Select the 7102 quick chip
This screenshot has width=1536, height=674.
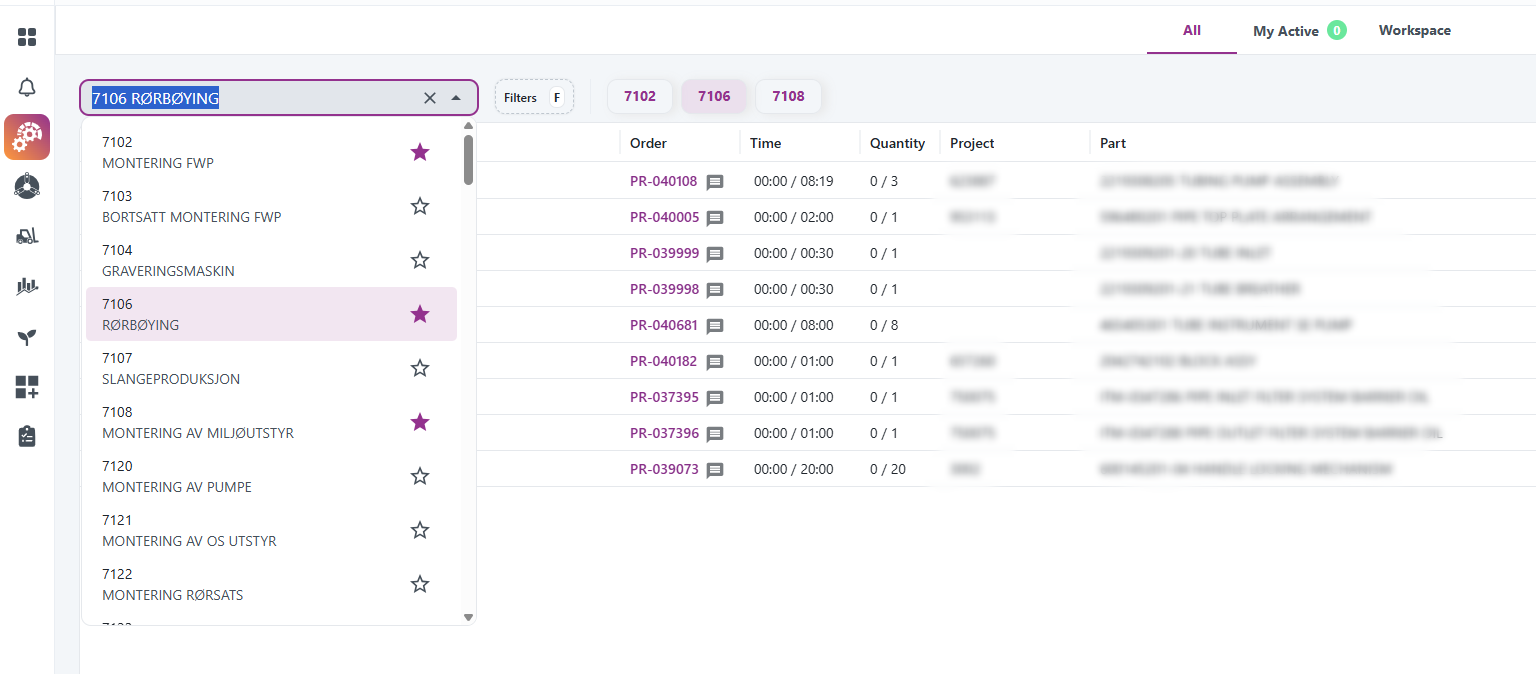pos(640,96)
